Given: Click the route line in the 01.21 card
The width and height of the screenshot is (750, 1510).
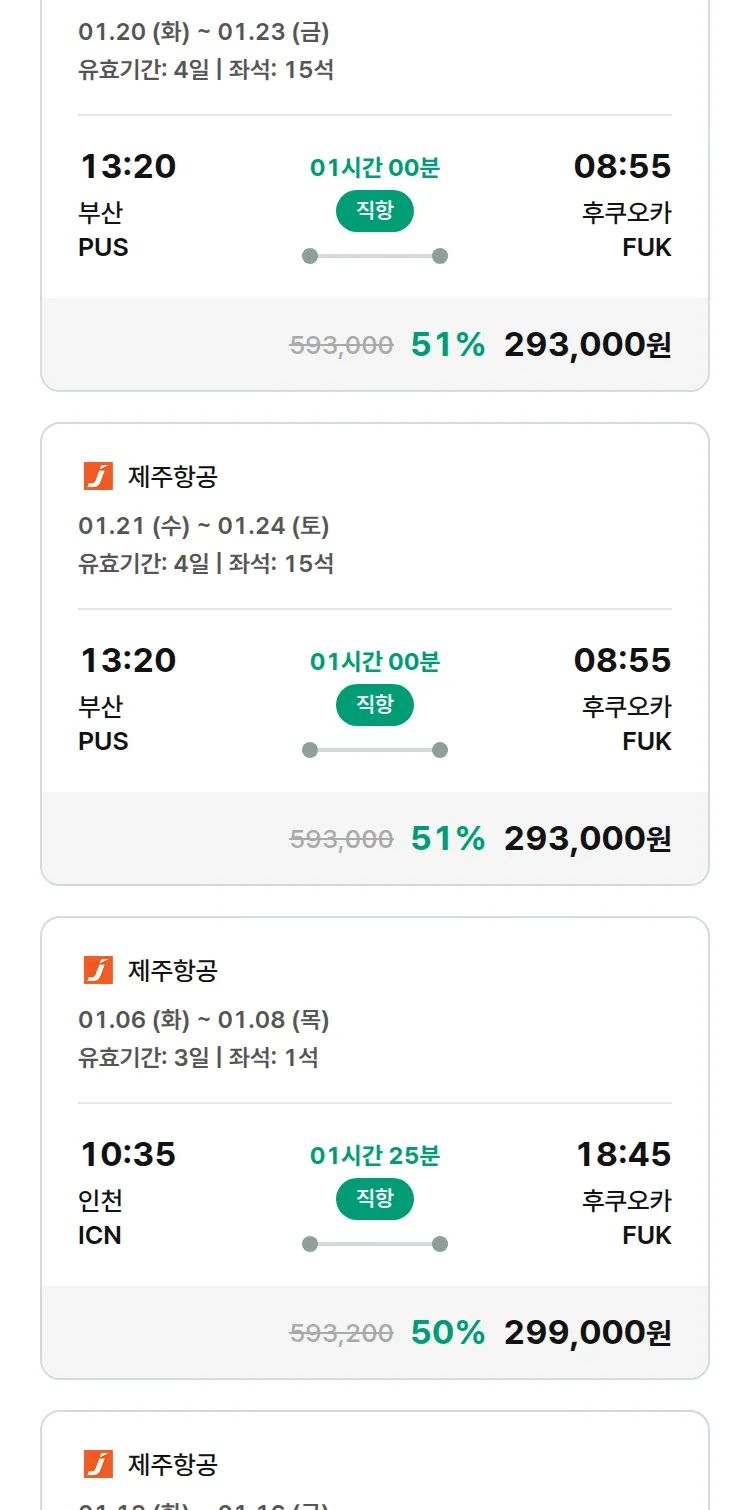Looking at the screenshot, I should (374, 750).
